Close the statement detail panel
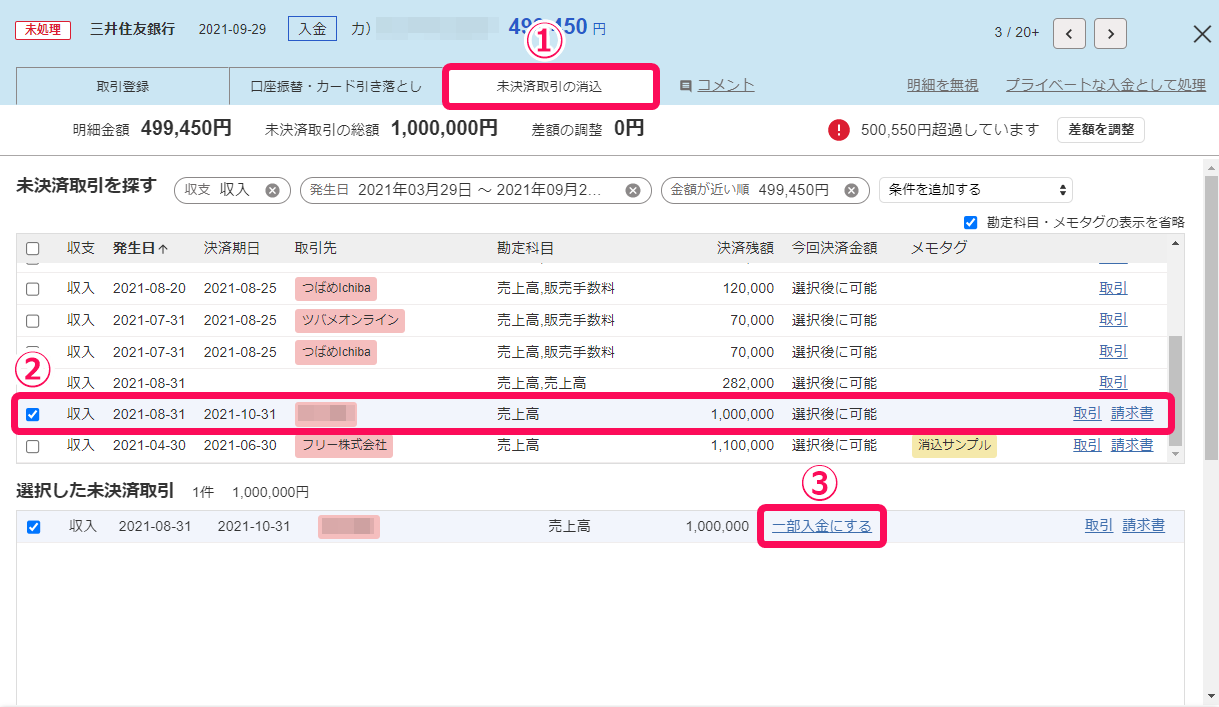This screenshot has width=1219, height=707. [x=1202, y=33]
